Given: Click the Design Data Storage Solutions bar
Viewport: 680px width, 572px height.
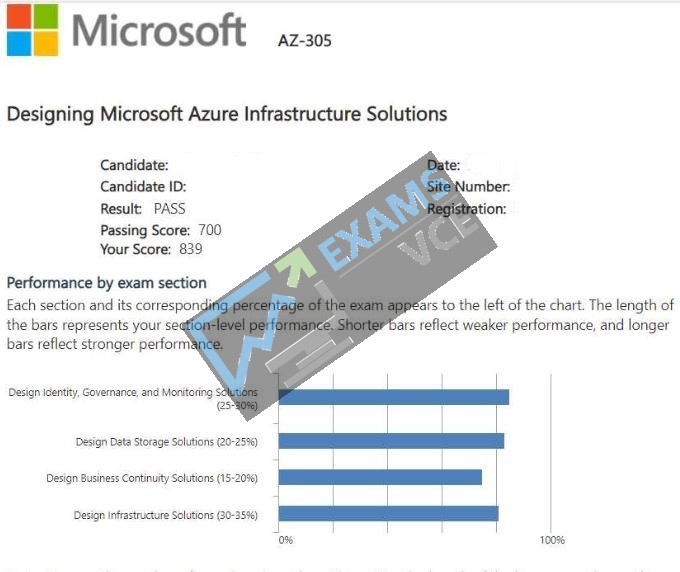Looking at the screenshot, I should click(x=391, y=441).
